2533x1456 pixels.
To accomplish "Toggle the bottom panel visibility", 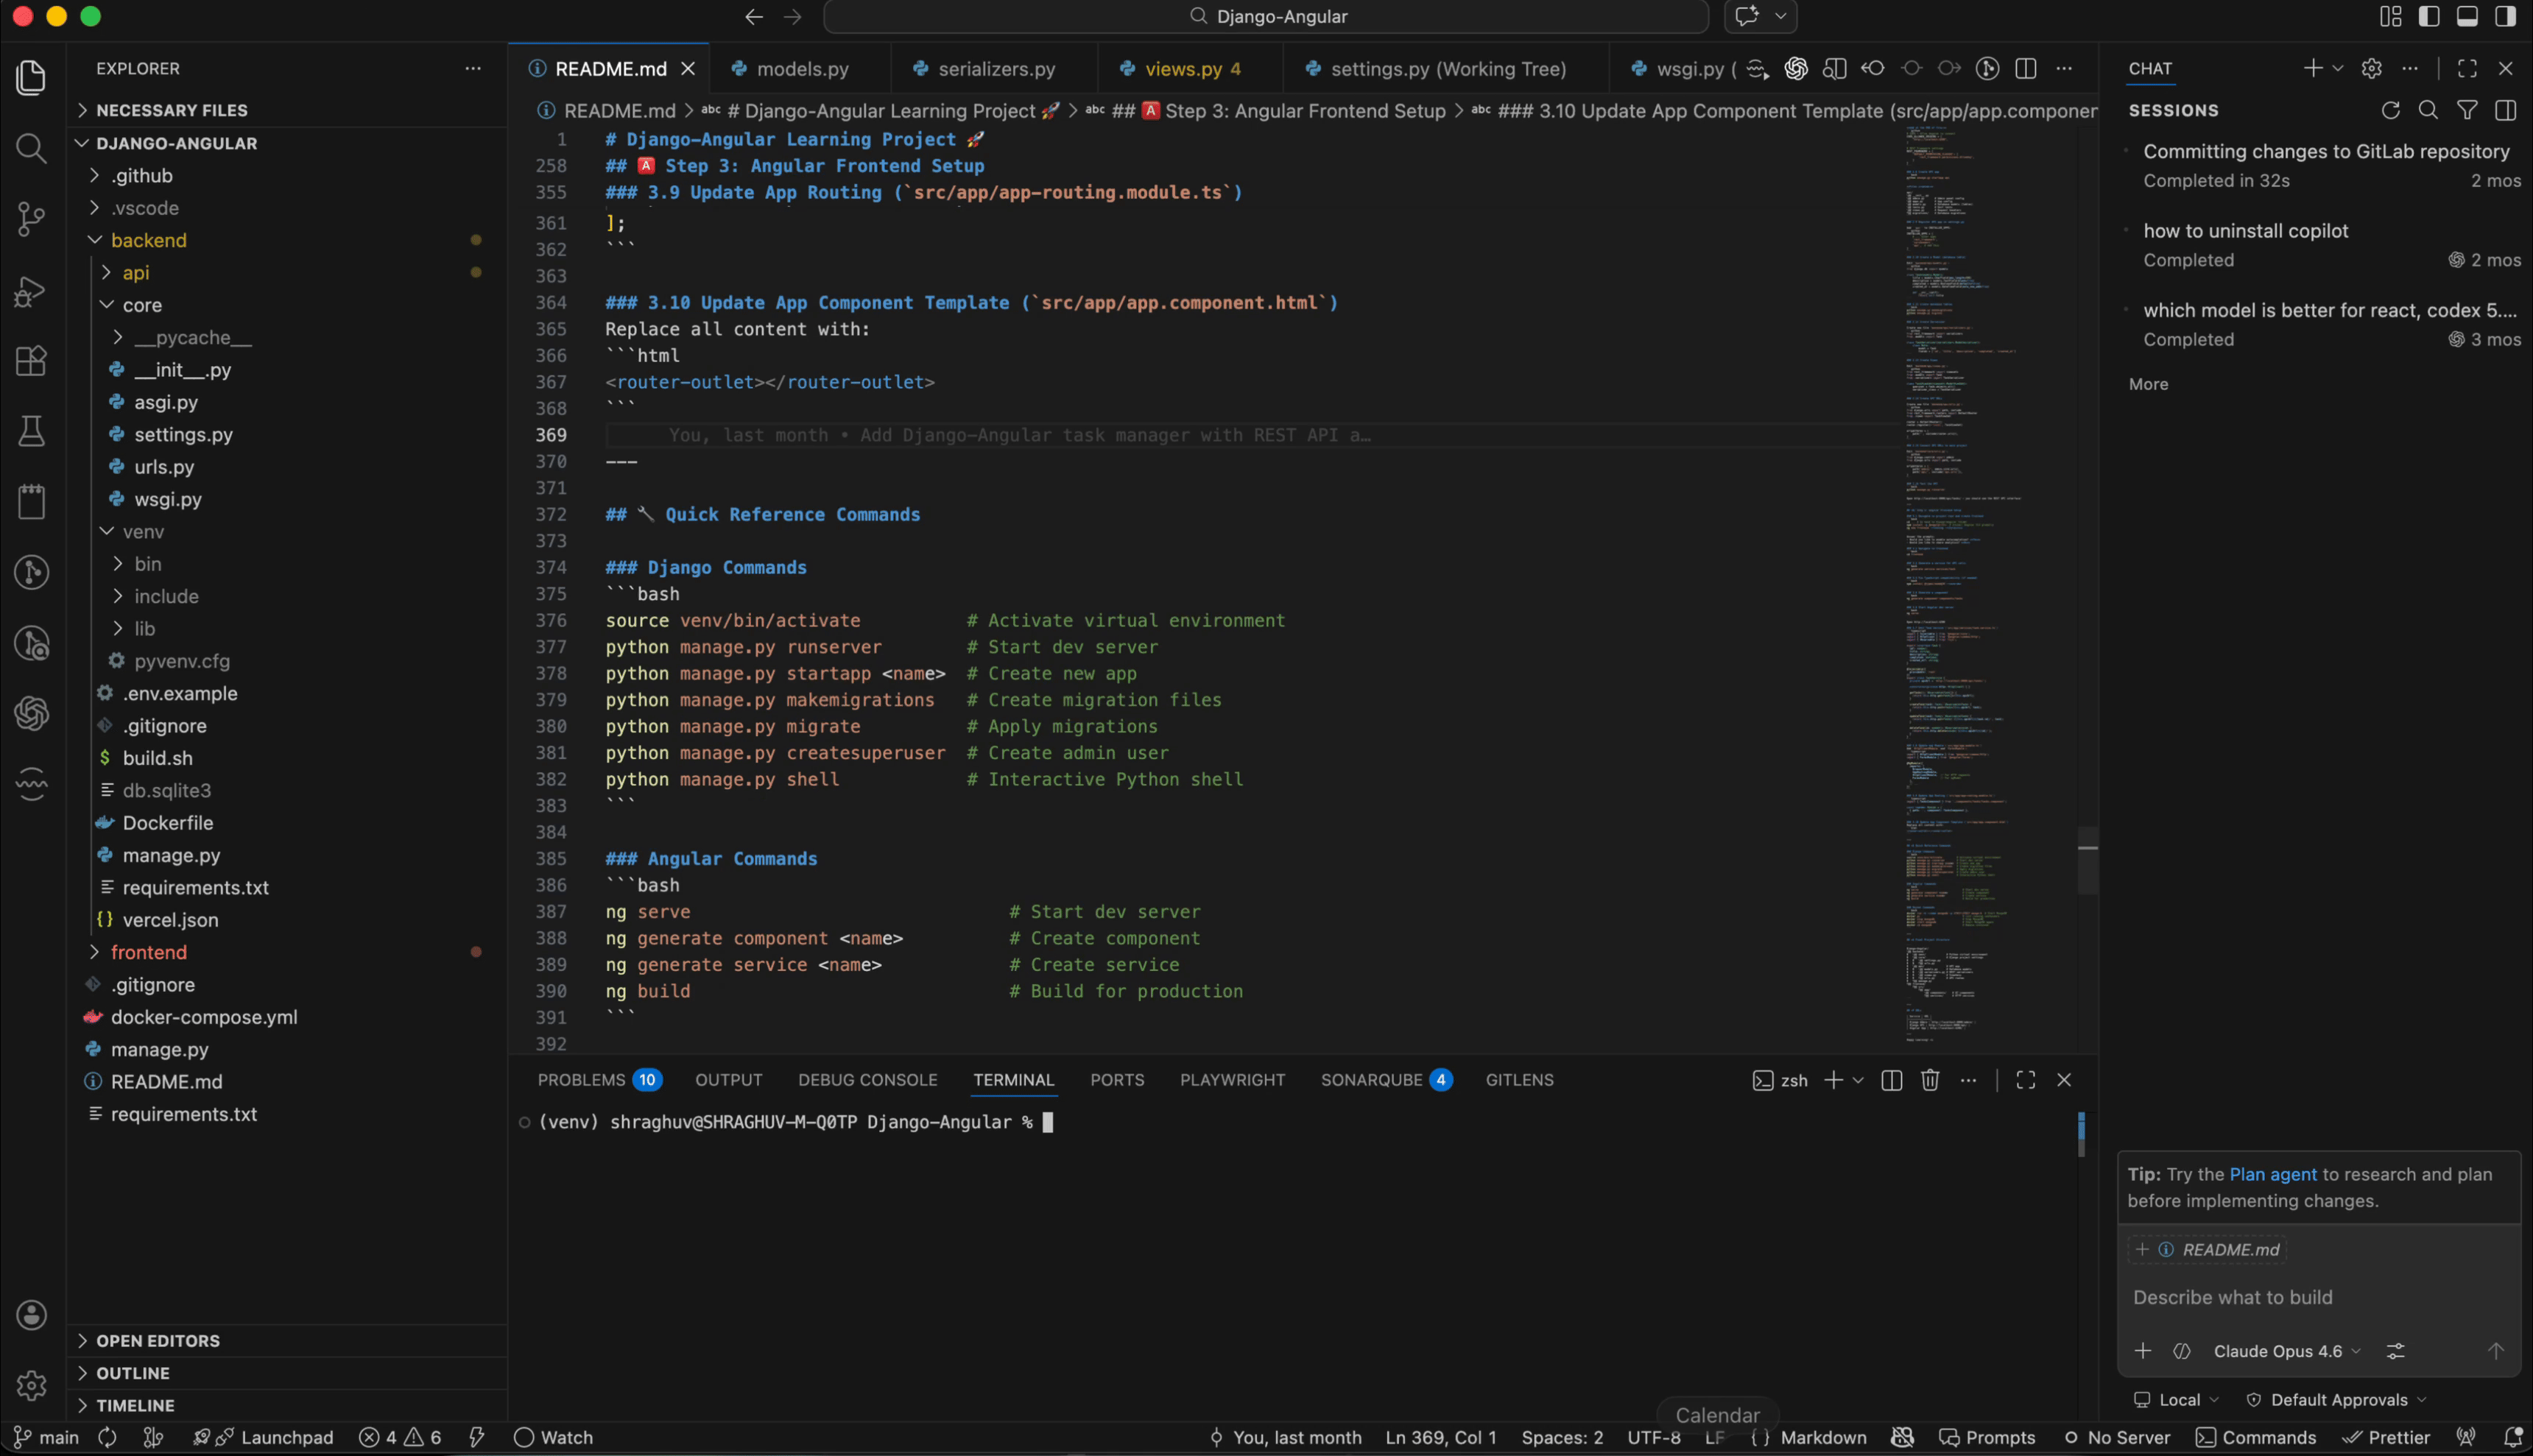I will (x=2467, y=16).
